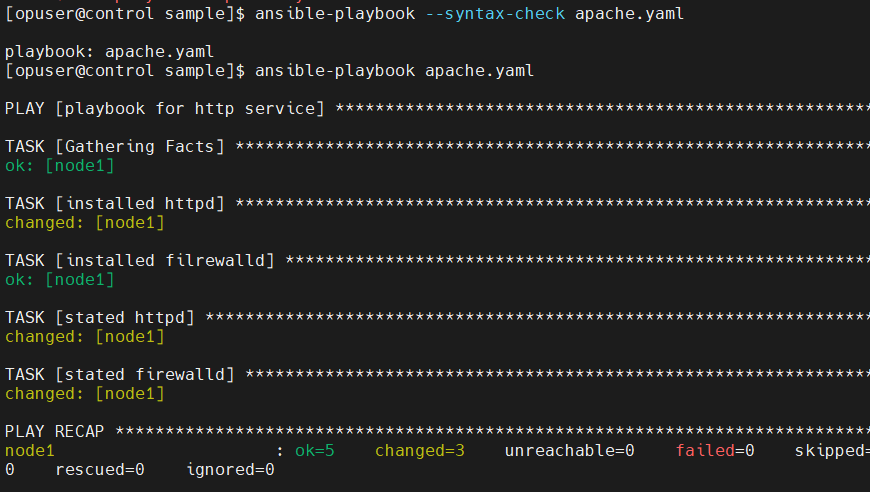This screenshot has width=870, height=492.
Task: Click the first "[opuser@control sample]$" prompt
Action: (125, 14)
